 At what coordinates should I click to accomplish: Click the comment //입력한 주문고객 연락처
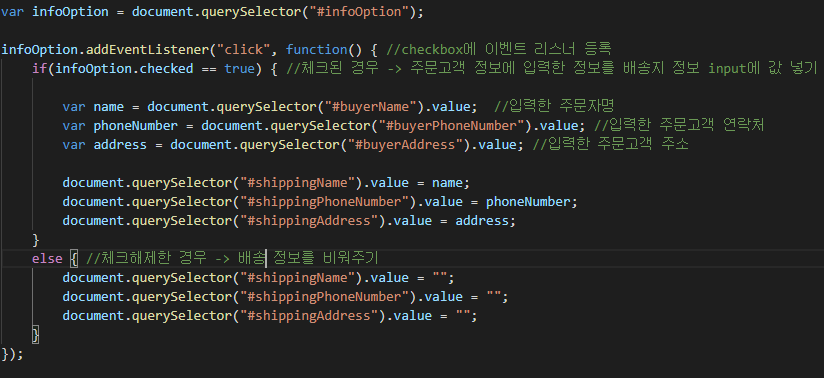click(x=679, y=126)
